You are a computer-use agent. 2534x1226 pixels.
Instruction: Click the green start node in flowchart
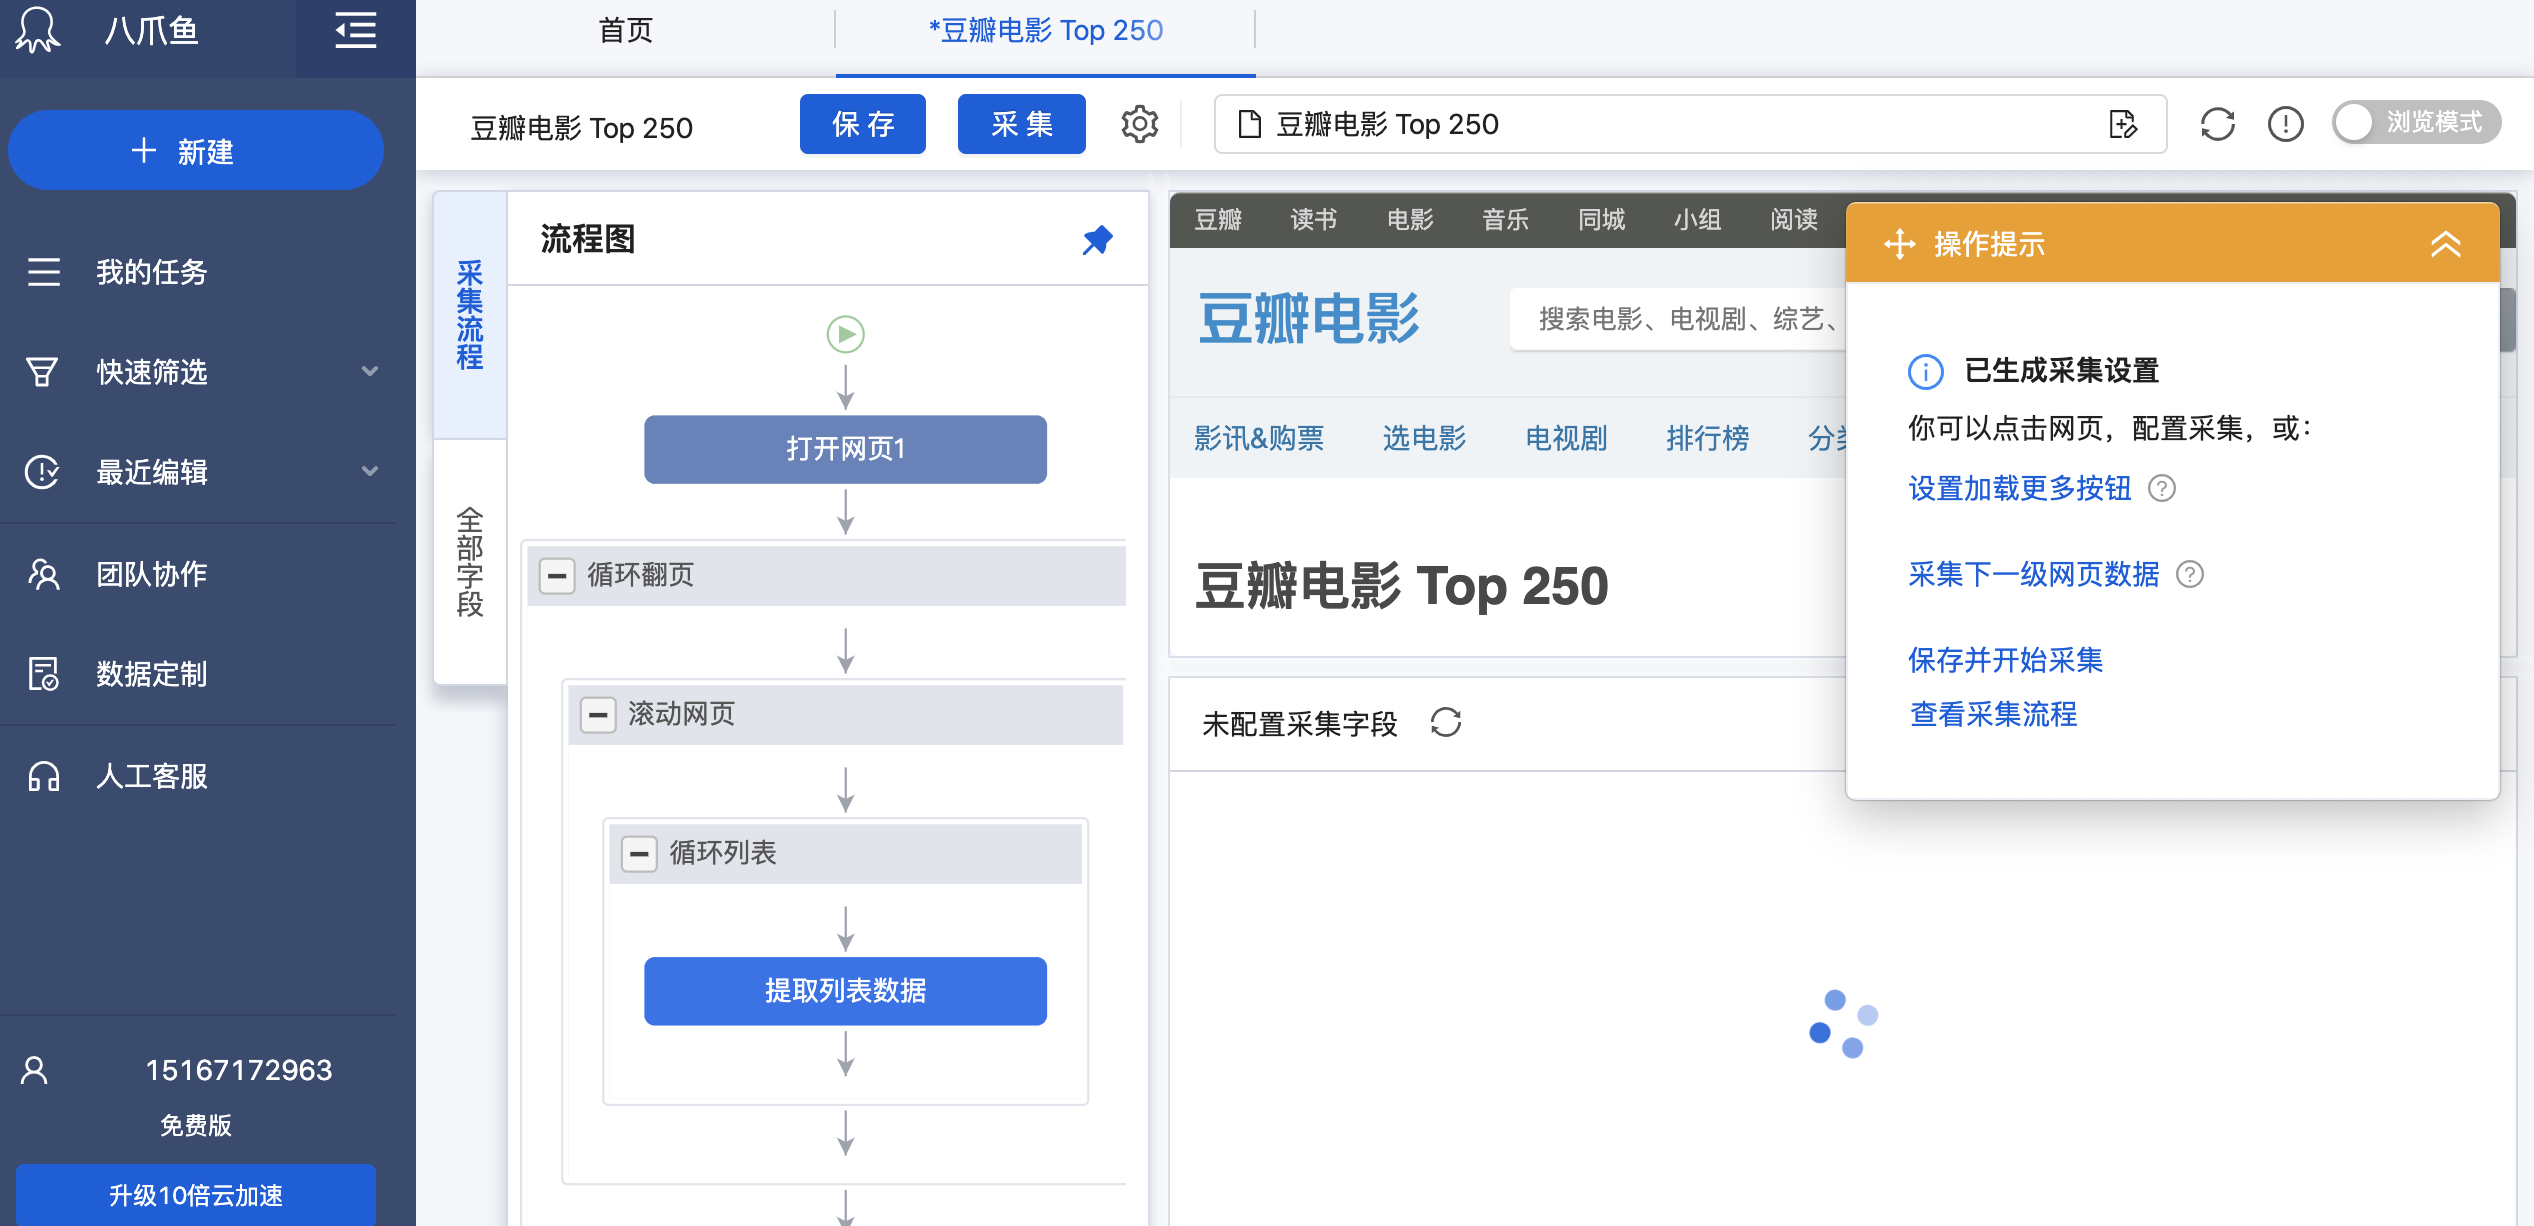(845, 334)
